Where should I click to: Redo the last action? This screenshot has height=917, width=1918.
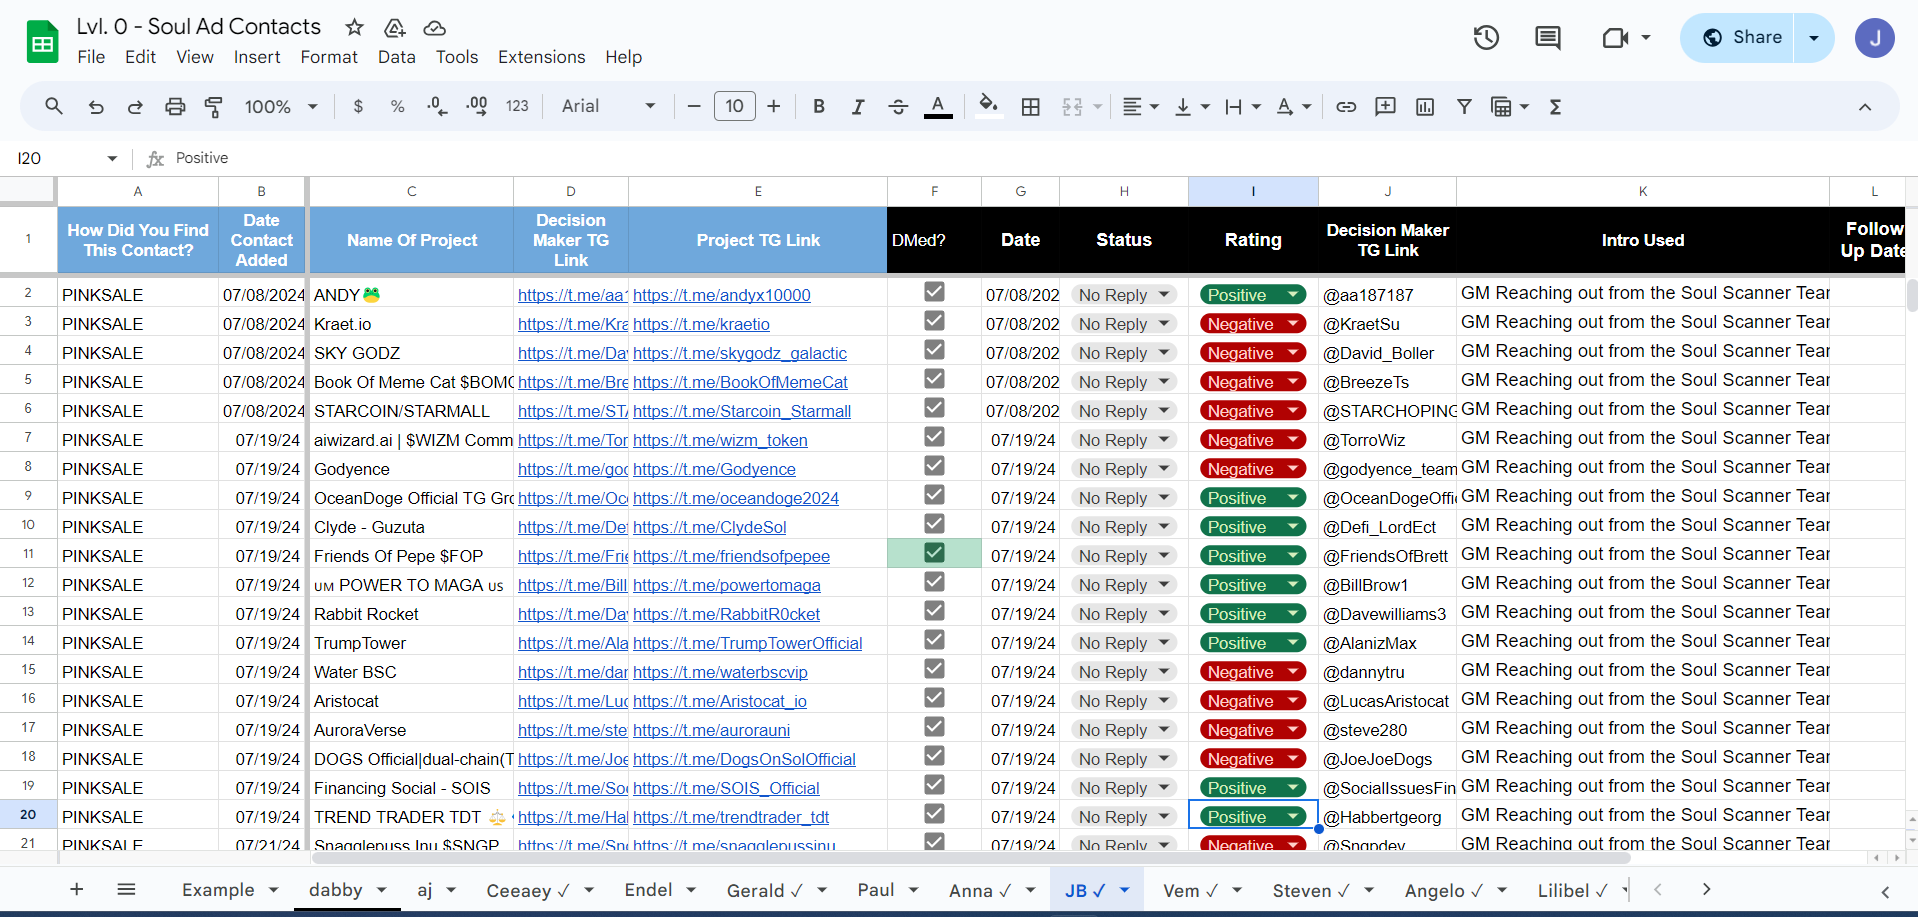(135, 106)
